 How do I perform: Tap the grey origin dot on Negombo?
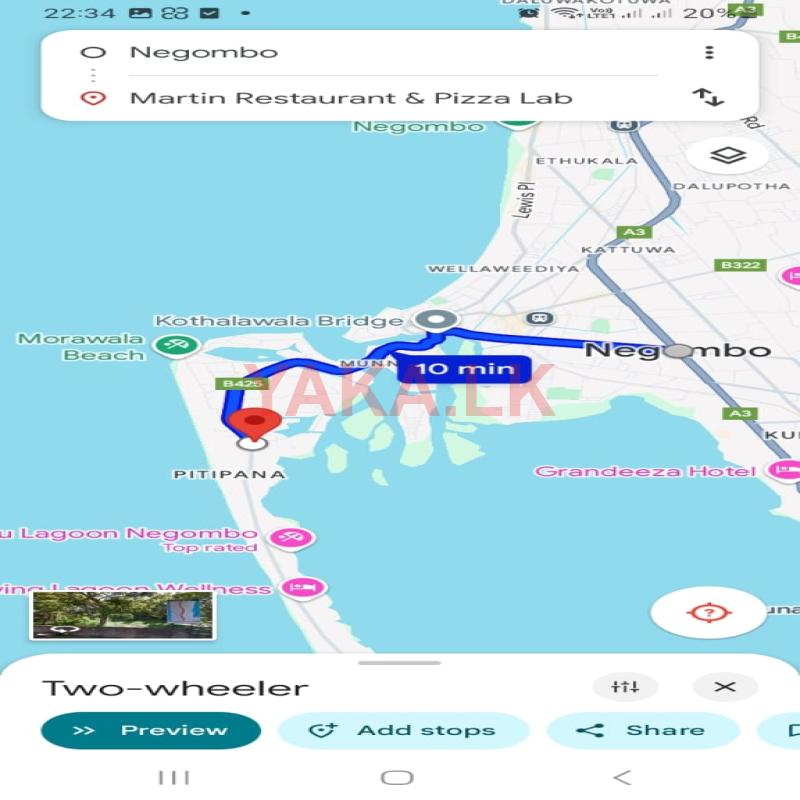pos(679,351)
